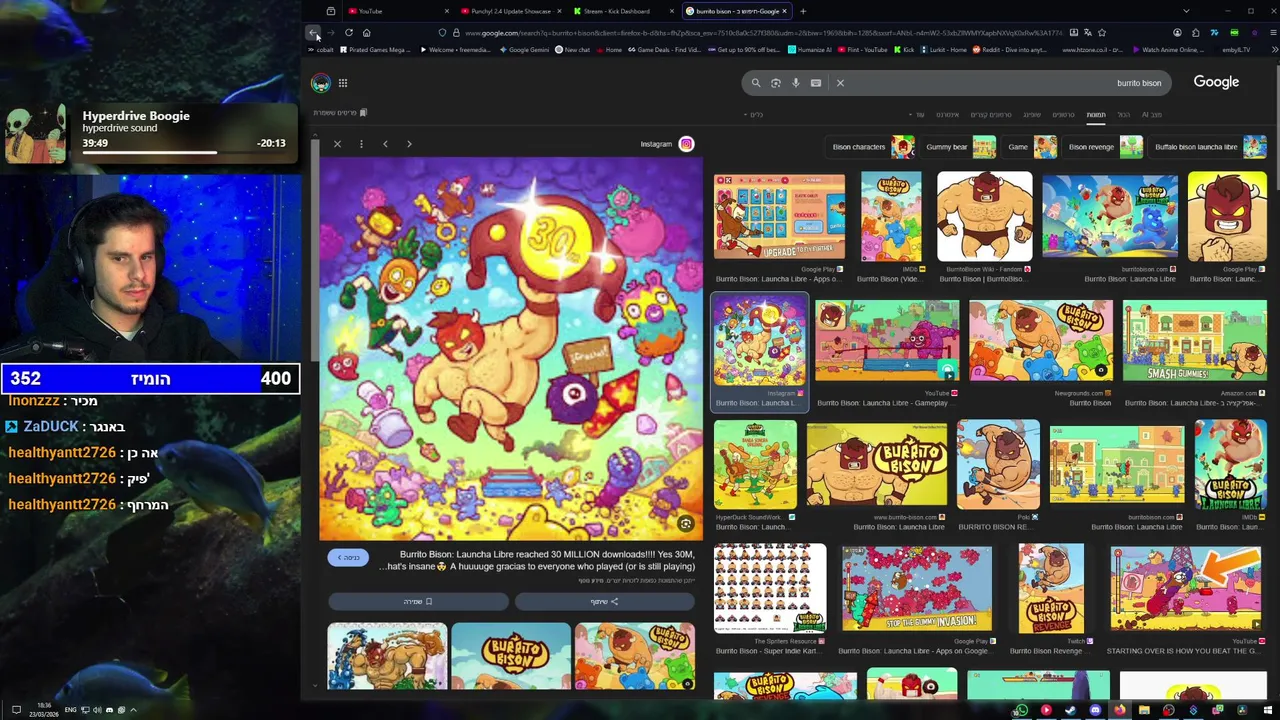The image size is (1280, 720).
Task: Open the Burrito Bison Fandom wiki thumbnail
Action: tap(985, 217)
